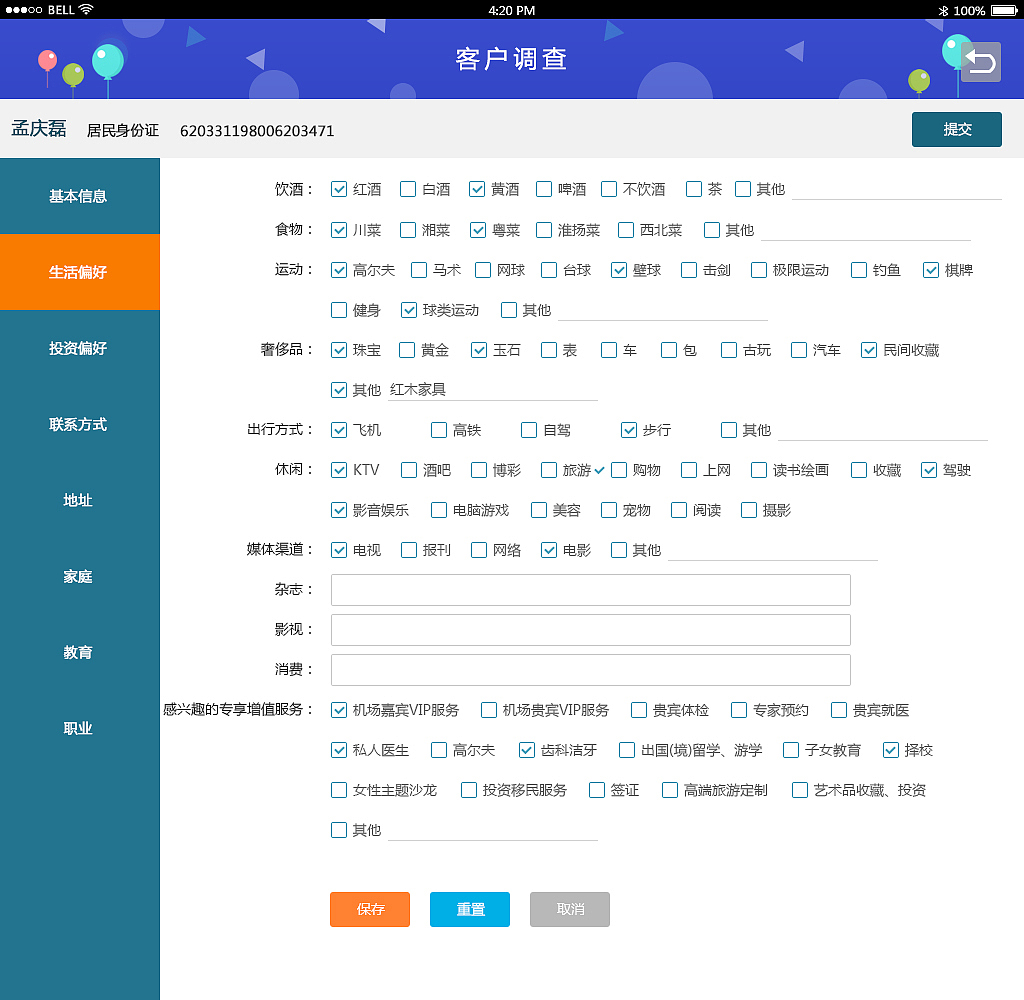Click the return arrow icon in top right
Image resolution: width=1024 pixels, height=1000 pixels.
981,62
